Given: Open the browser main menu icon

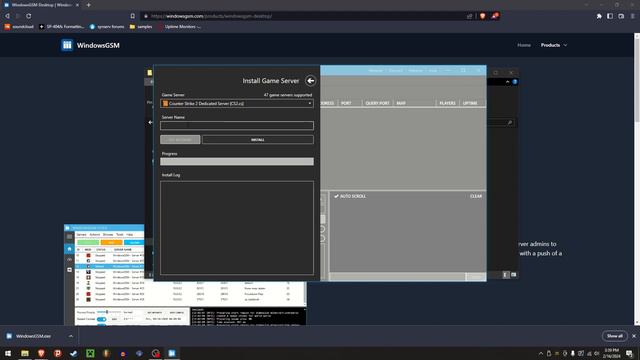Looking at the screenshot, I should 632,16.
